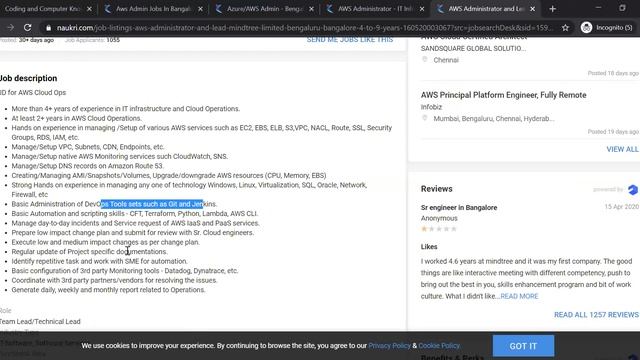Close the Coding and Computer tab
The image size is (640, 360).
(89, 9)
